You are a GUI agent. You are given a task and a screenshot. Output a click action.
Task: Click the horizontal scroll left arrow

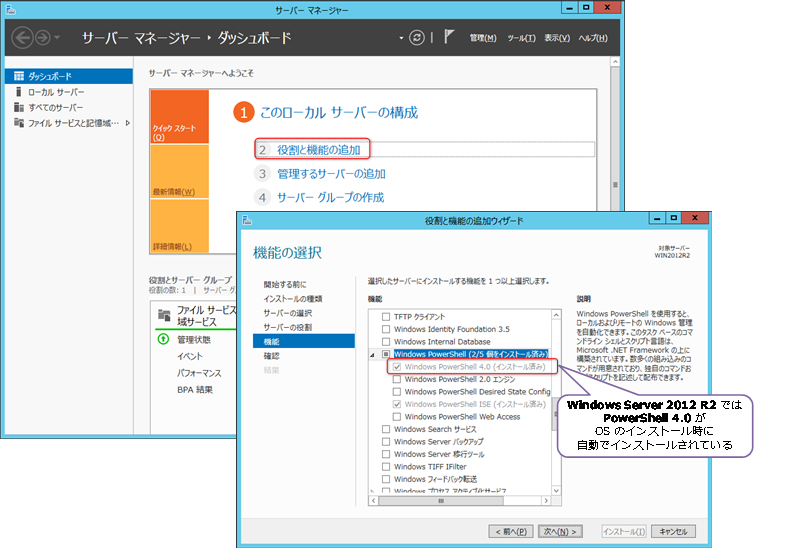click(x=374, y=501)
